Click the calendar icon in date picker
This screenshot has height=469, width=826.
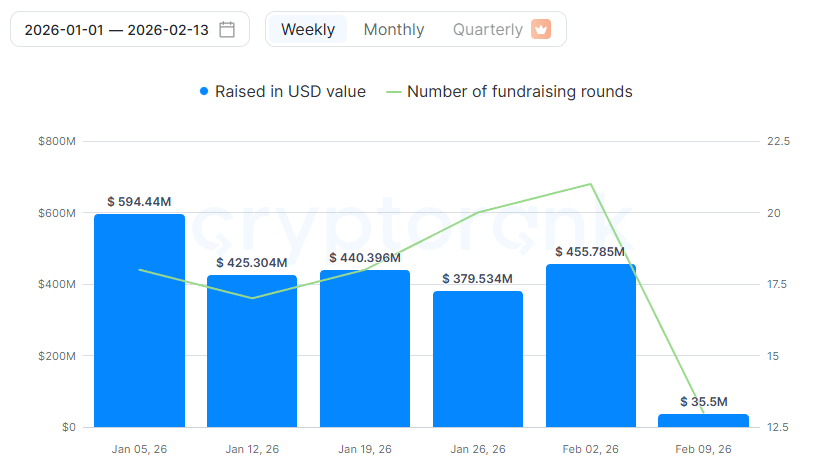[227, 30]
